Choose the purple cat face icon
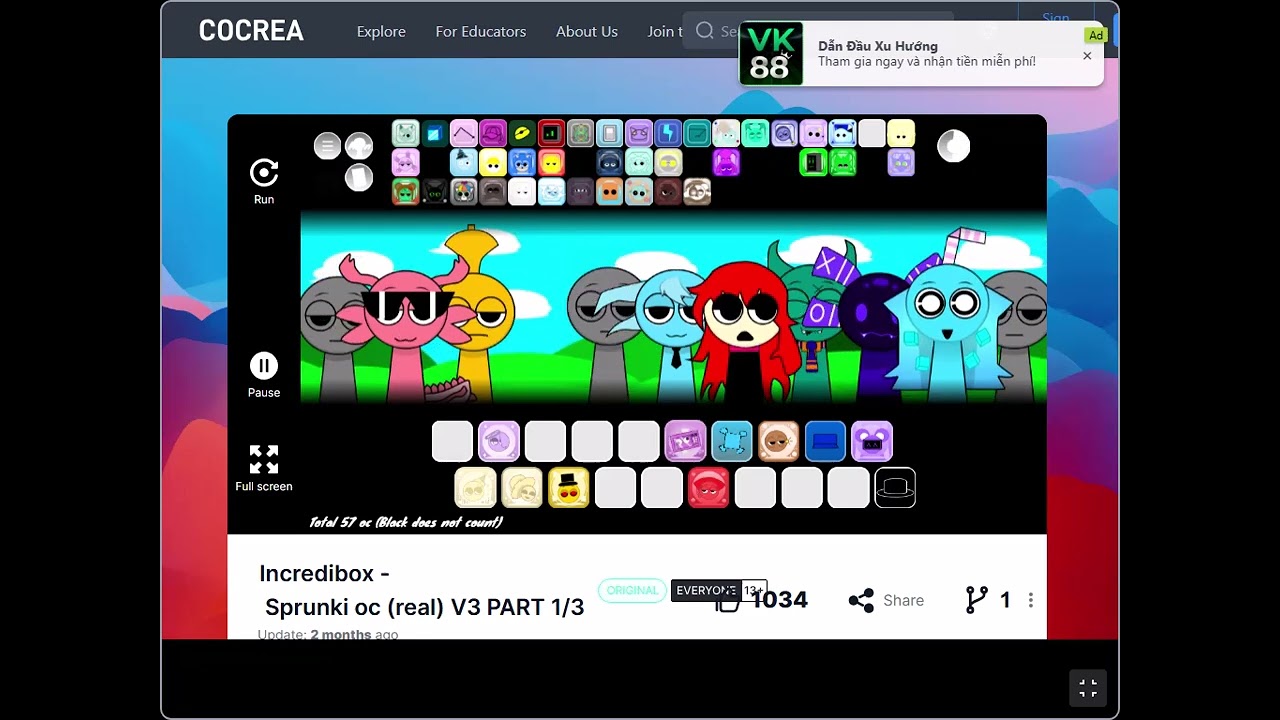 click(639, 133)
